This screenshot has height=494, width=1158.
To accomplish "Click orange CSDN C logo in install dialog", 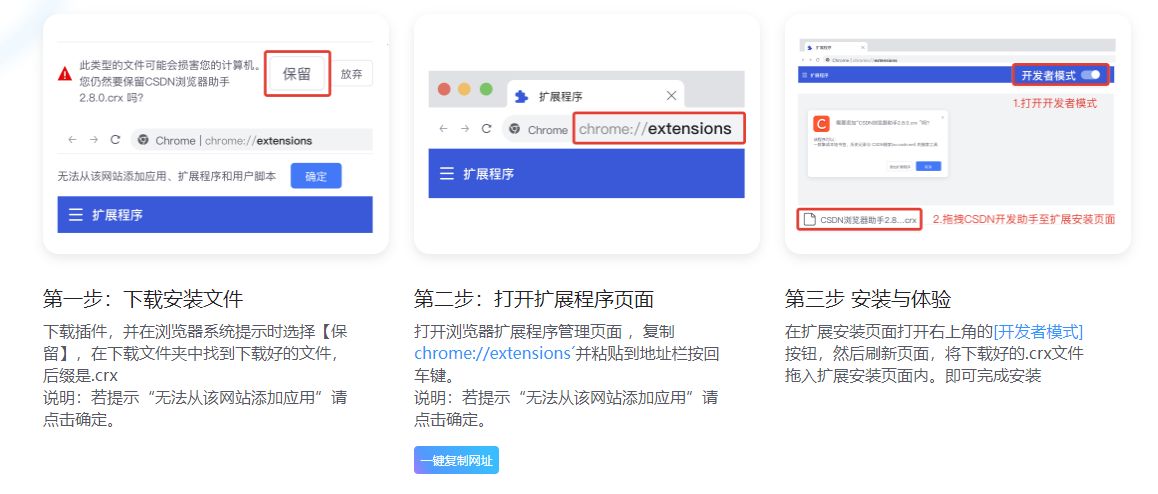I will 821,124.
